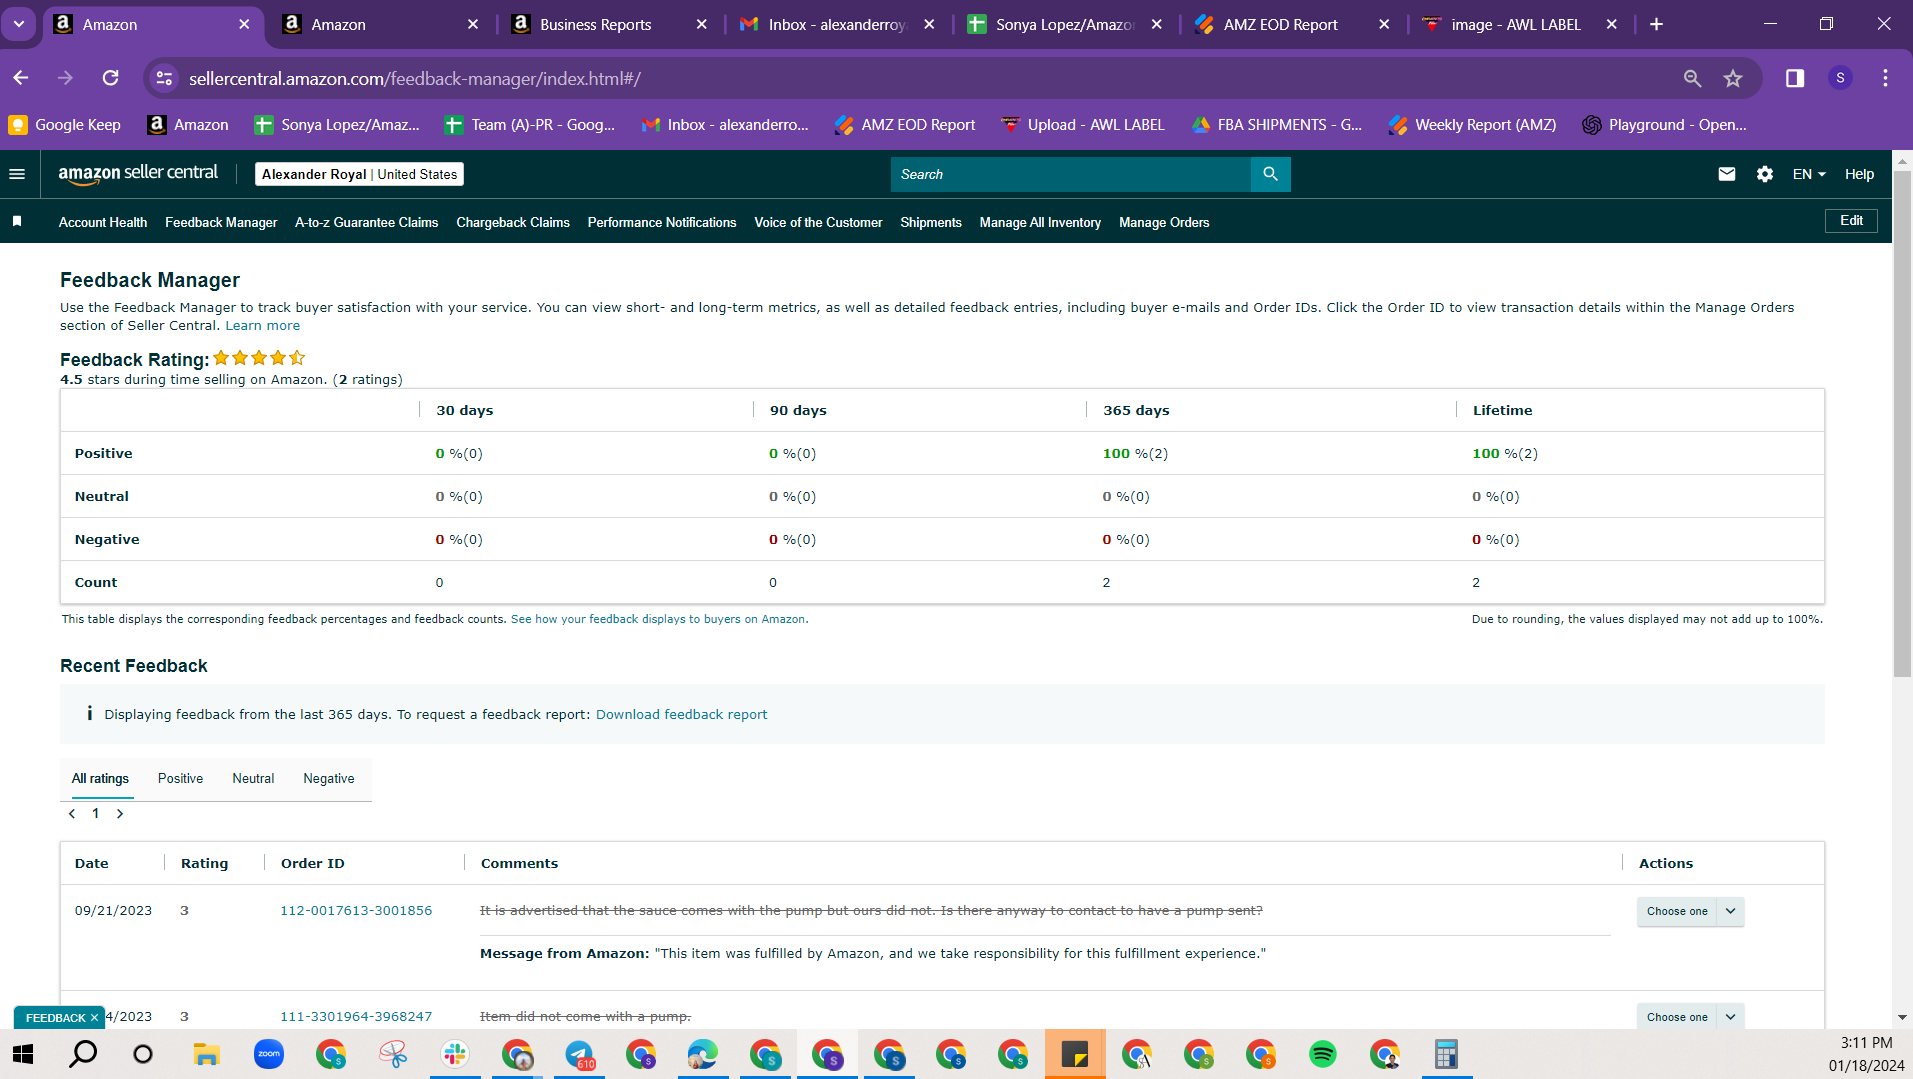Open Chrome profile avatar S
Screen dimensions: 1913x1079
tap(1840, 78)
